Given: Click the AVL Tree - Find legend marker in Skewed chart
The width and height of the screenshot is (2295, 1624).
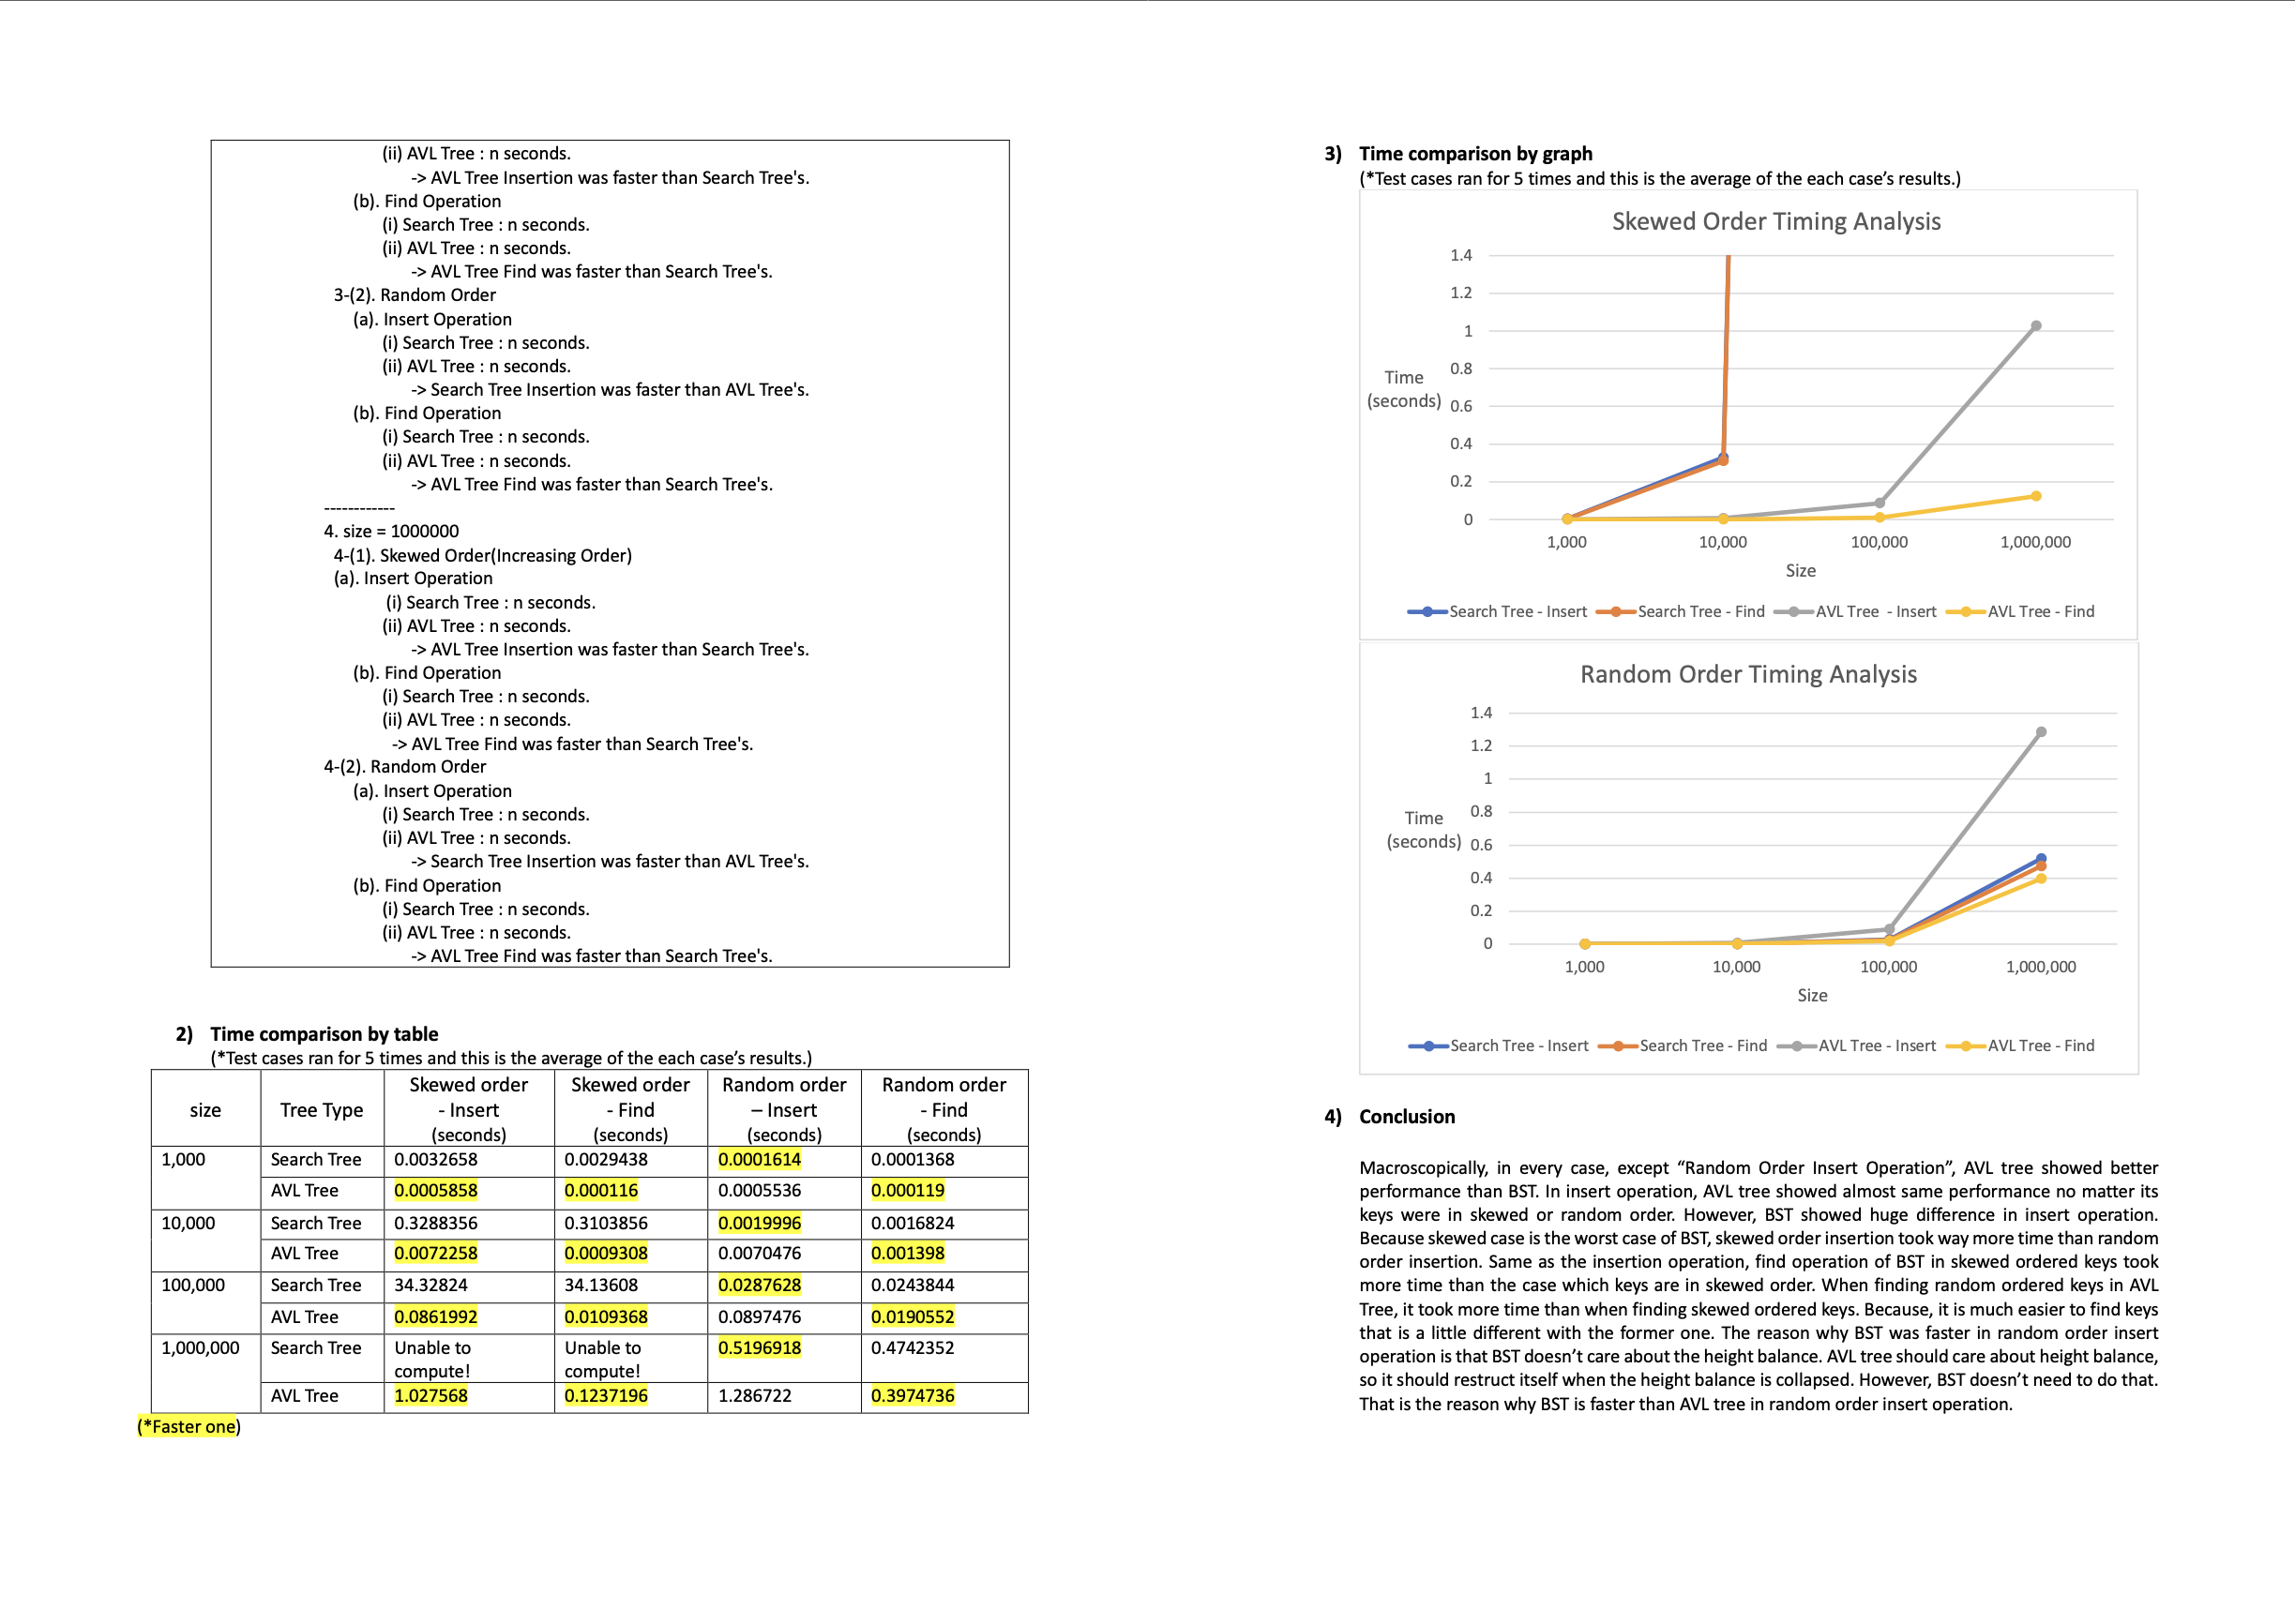Looking at the screenshot, I should (x=1966, y=612).
